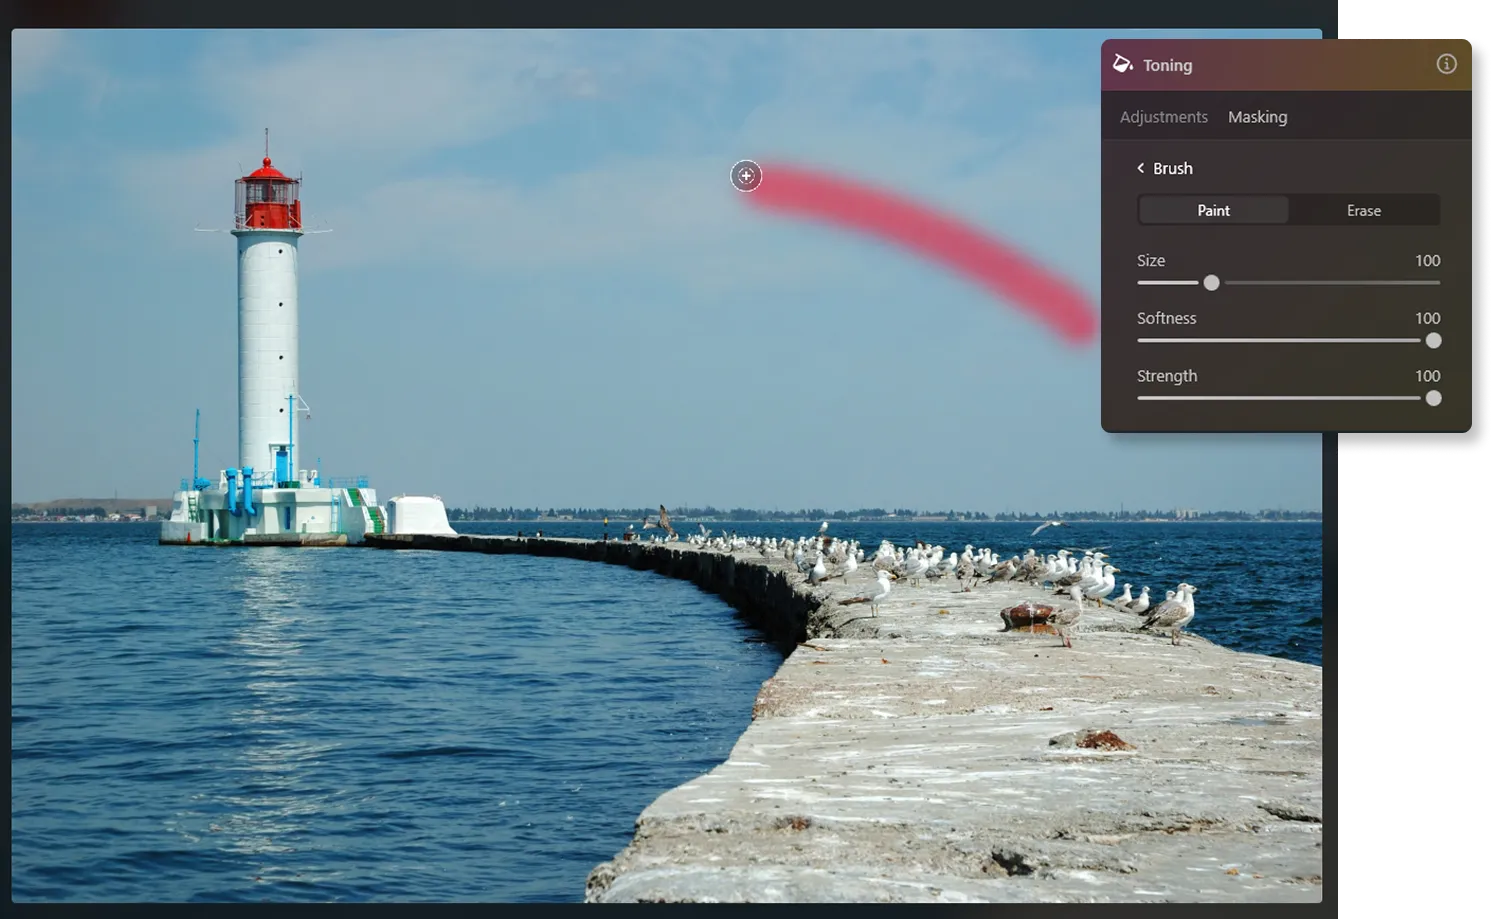Image resolution: width=1494 pixels, height=919 pixels.
Task: Click the Strength slider handle
Action: (x=1433, y=398)
